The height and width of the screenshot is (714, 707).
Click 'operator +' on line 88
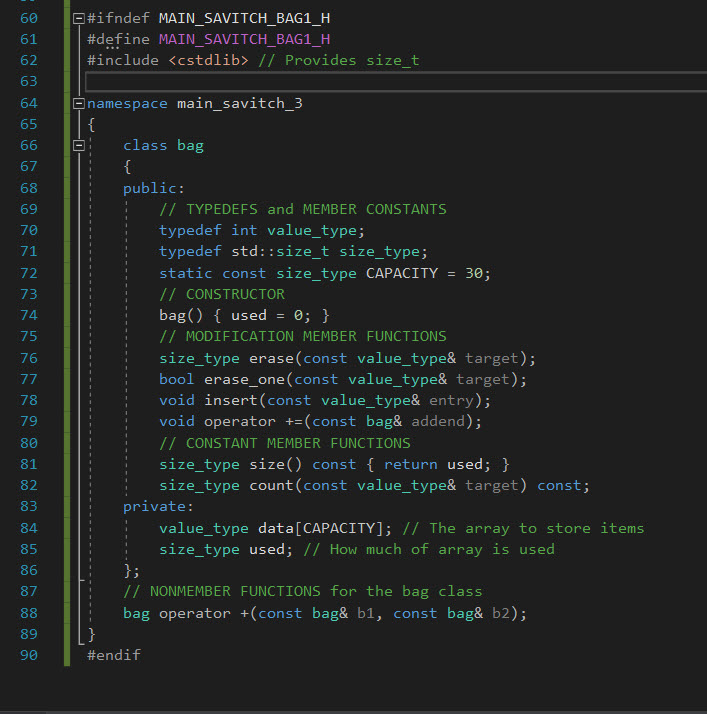[203, 613]
